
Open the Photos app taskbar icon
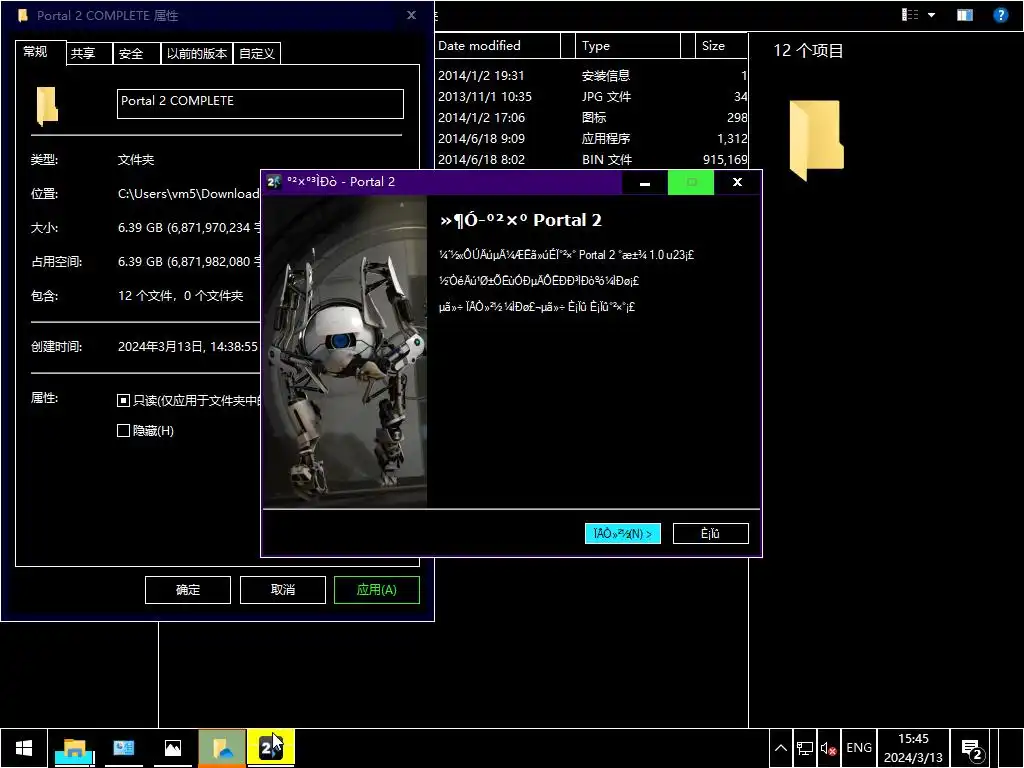(x=172, y=748)
